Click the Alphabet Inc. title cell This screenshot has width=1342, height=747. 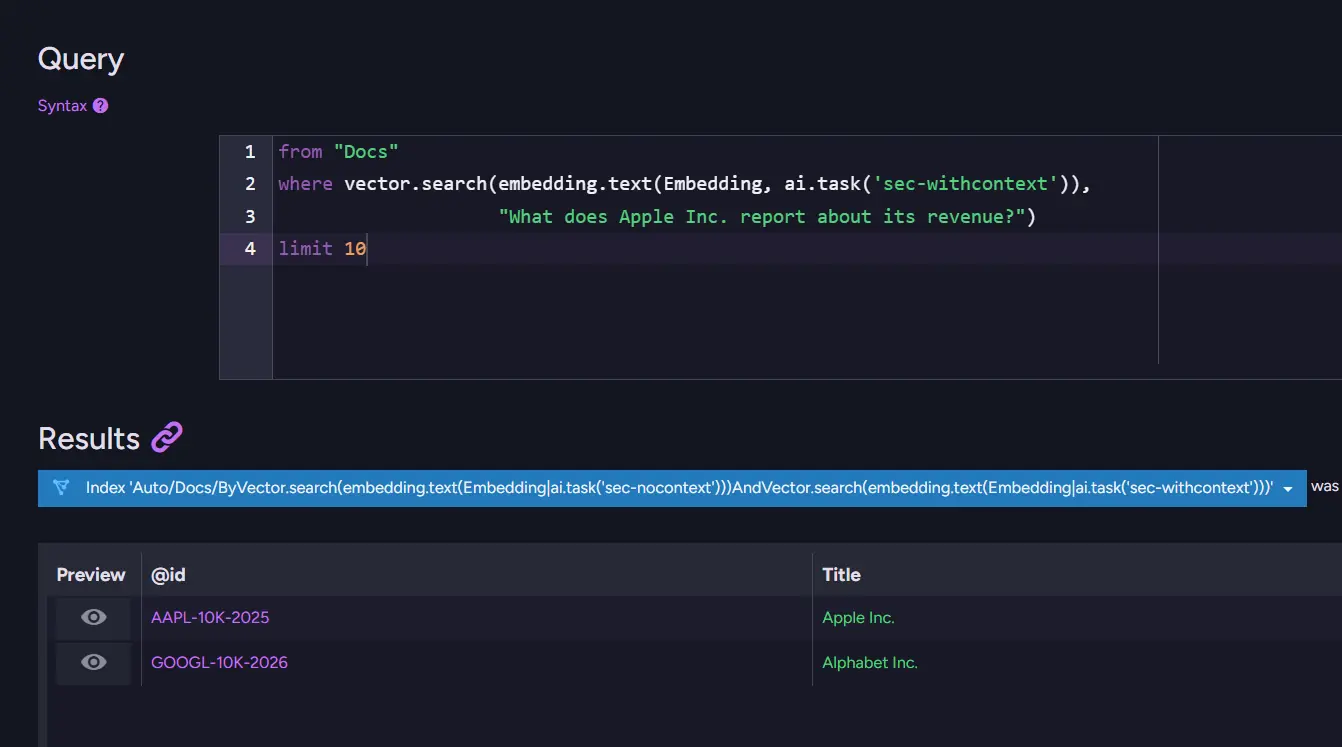(x=869, y=662)
